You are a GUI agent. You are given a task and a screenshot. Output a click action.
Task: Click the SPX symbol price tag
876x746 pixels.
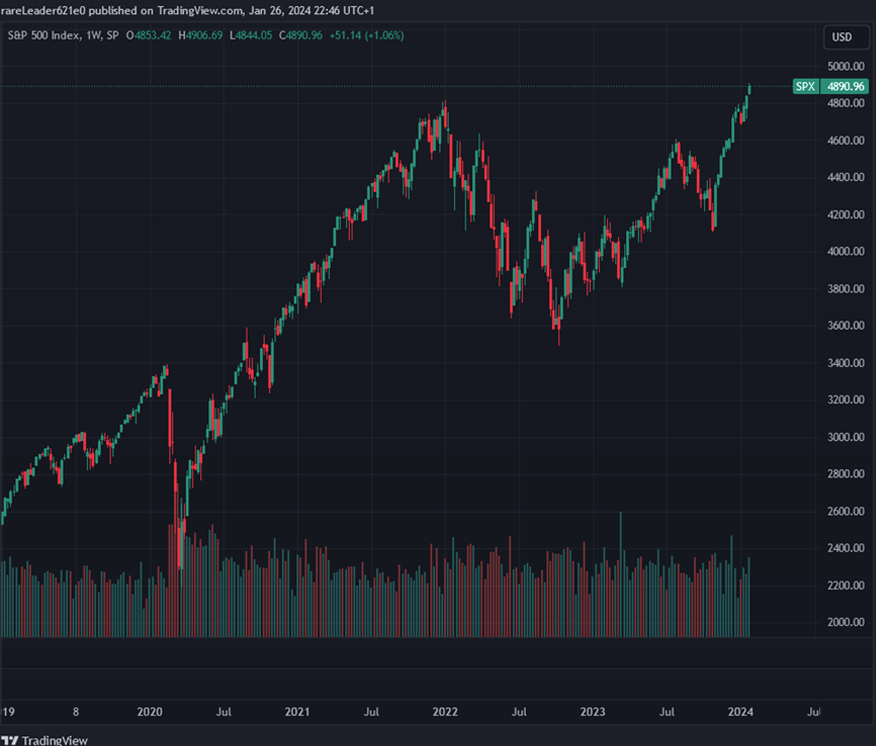(804, 87)
